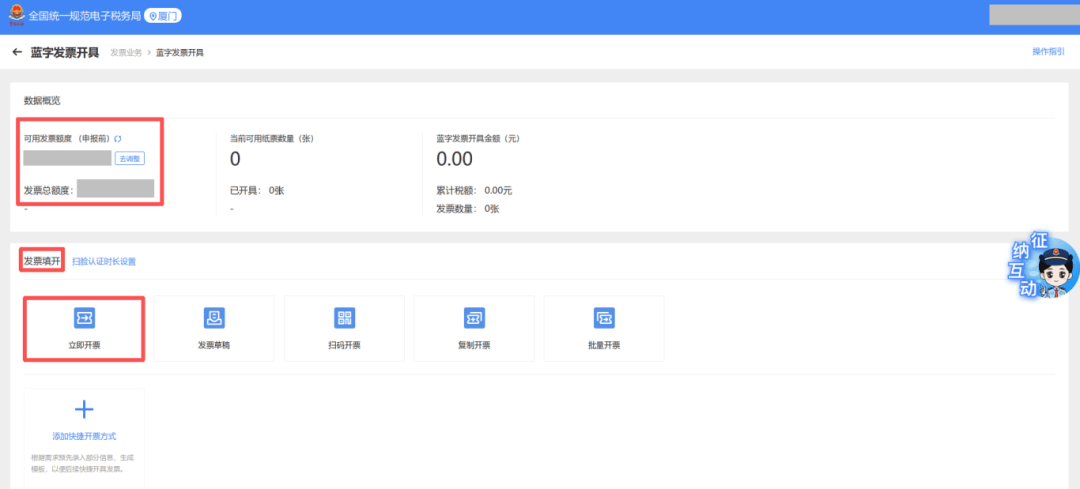The width and height of the screenshot is (1080, 489).
Task: Switch to the 发票填开 tab
Action: click(x=42, y=261)
